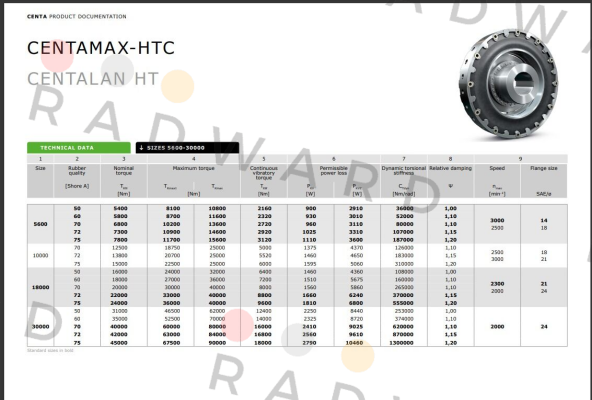Click the '[Shore A]' unit label

[x=77, y=186]
